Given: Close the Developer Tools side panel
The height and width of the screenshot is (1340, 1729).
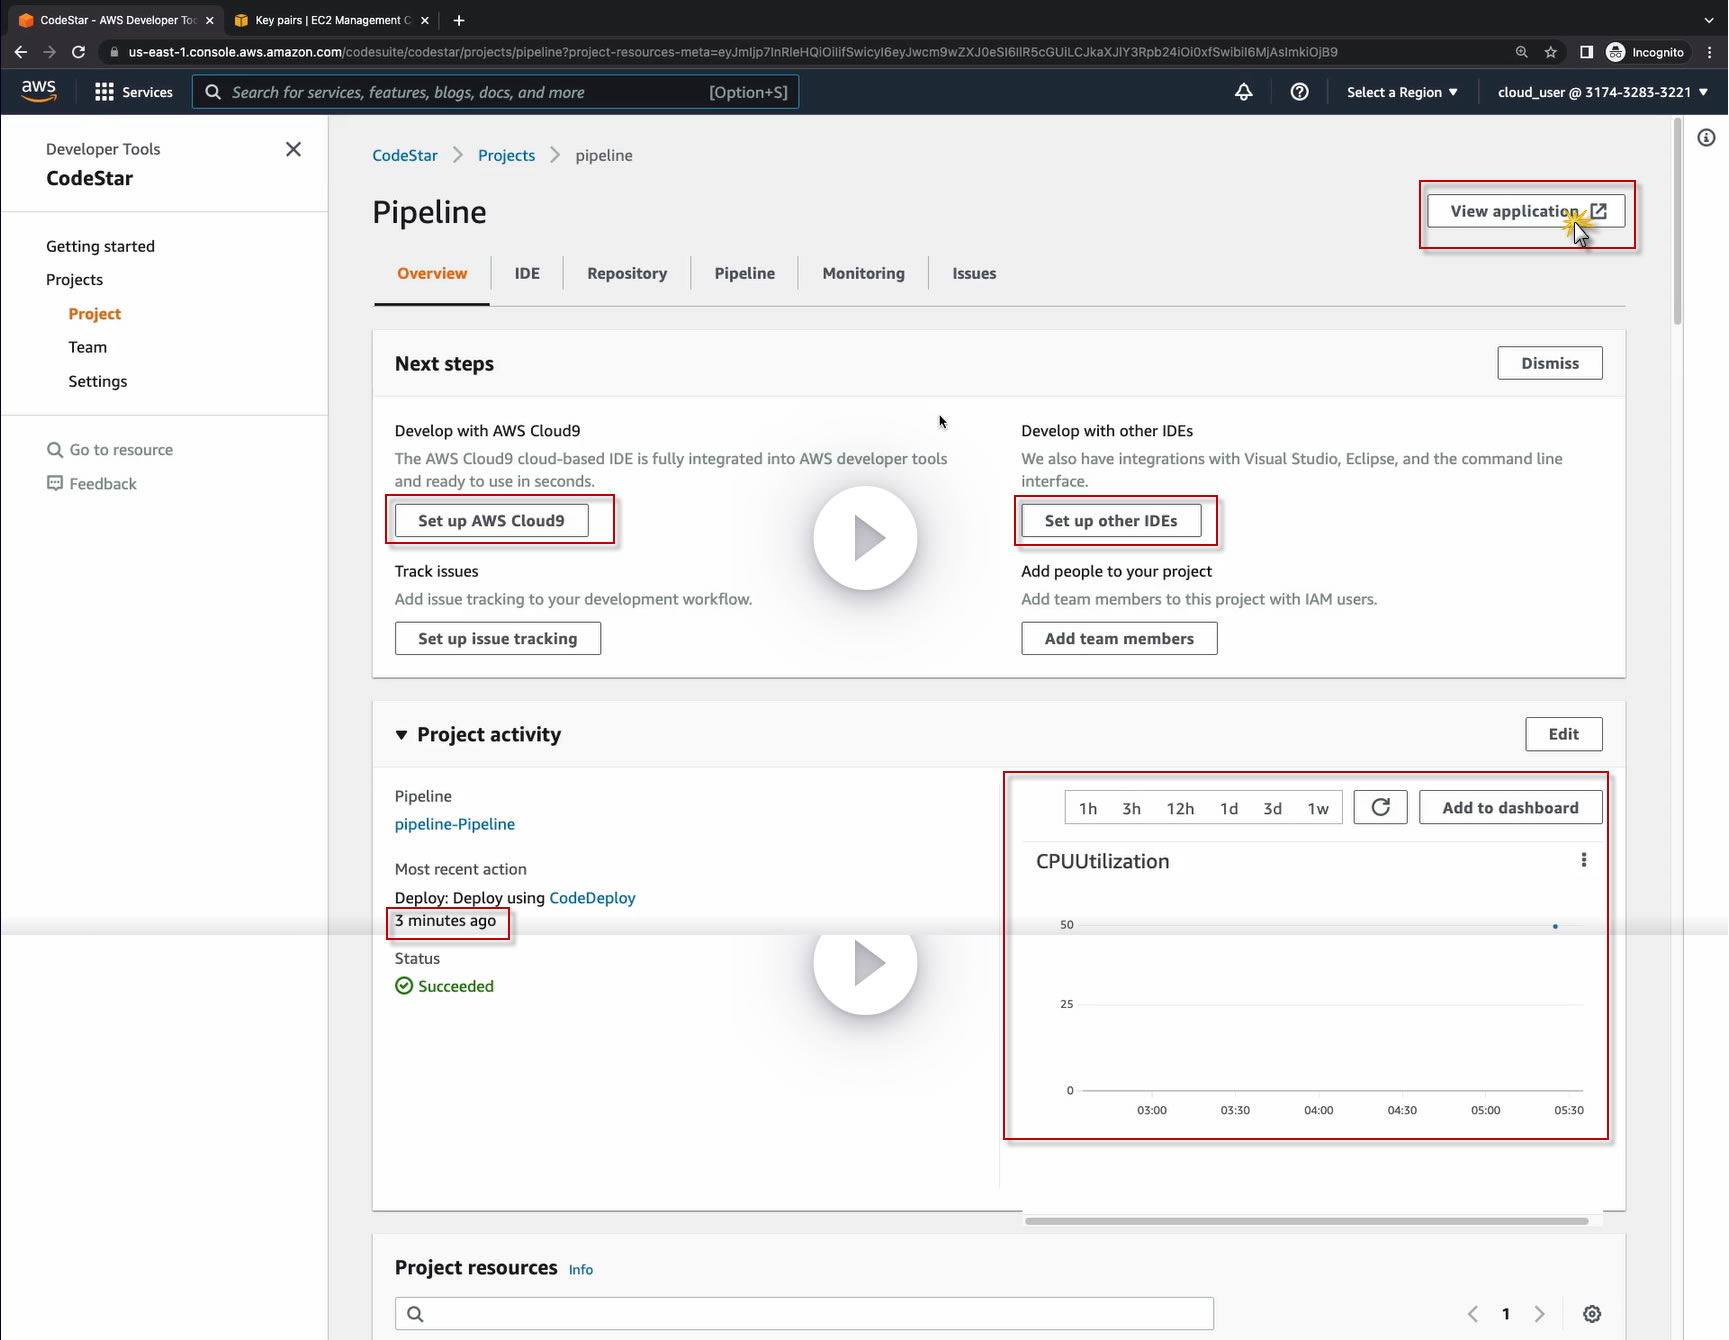Looking at the screenshot, I should 293,149.
